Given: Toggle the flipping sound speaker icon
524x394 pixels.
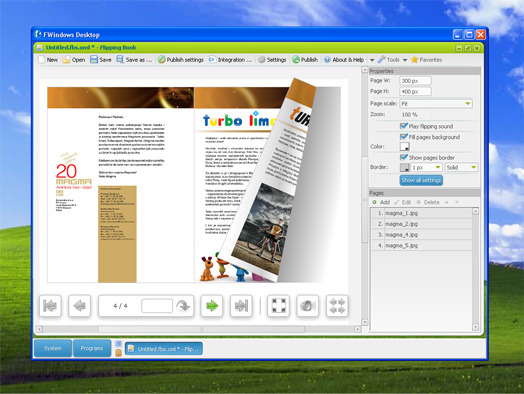Looking at the screenshot, I should (x=308, y=305).
